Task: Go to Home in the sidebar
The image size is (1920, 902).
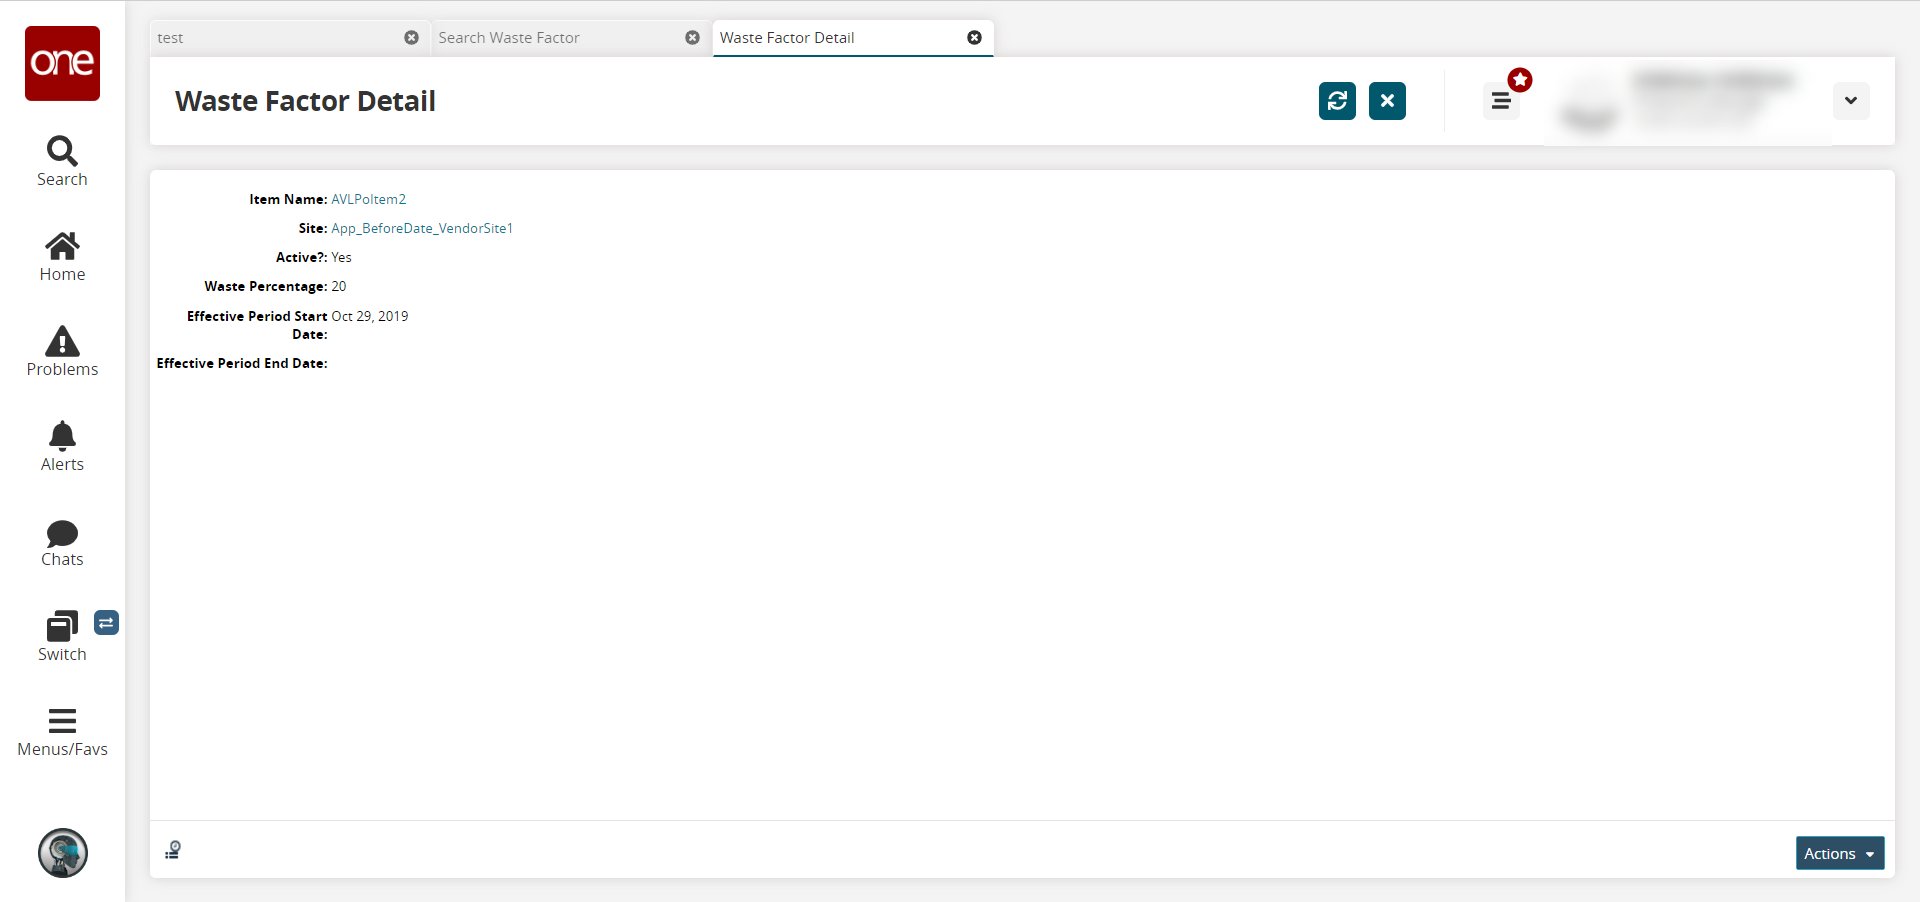Action: 62,257
